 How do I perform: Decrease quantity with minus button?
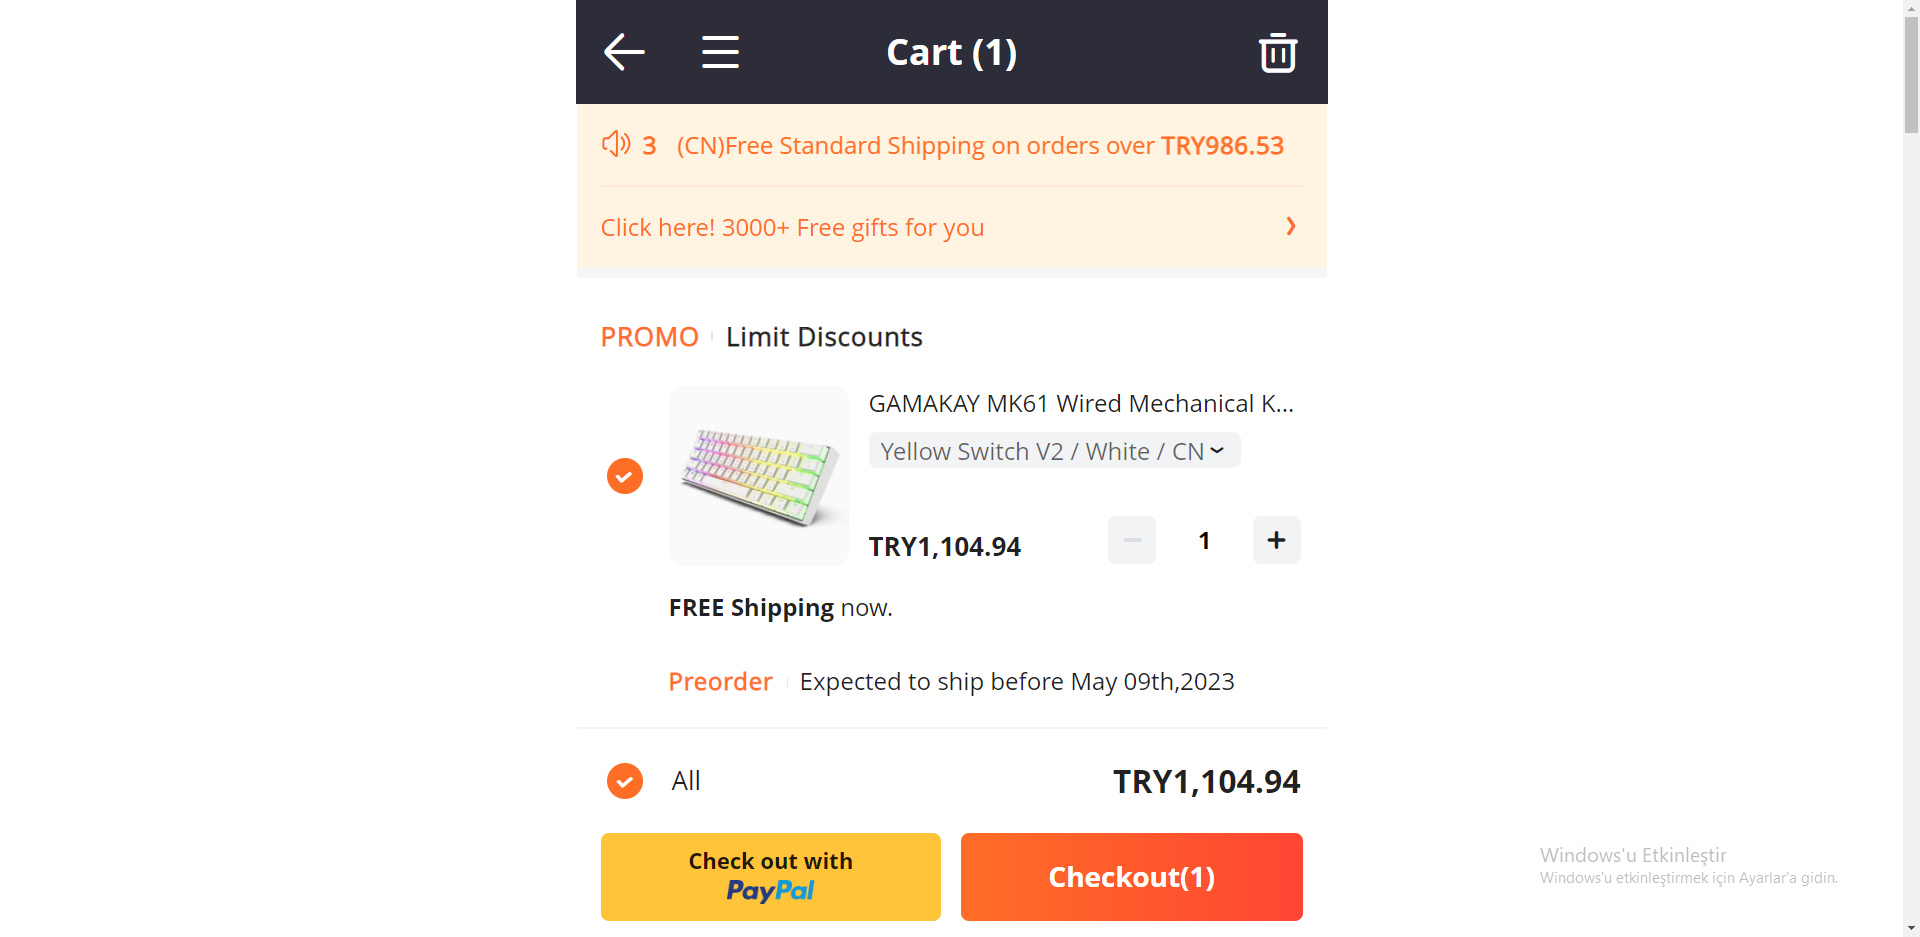click(x=1132, y=540)
